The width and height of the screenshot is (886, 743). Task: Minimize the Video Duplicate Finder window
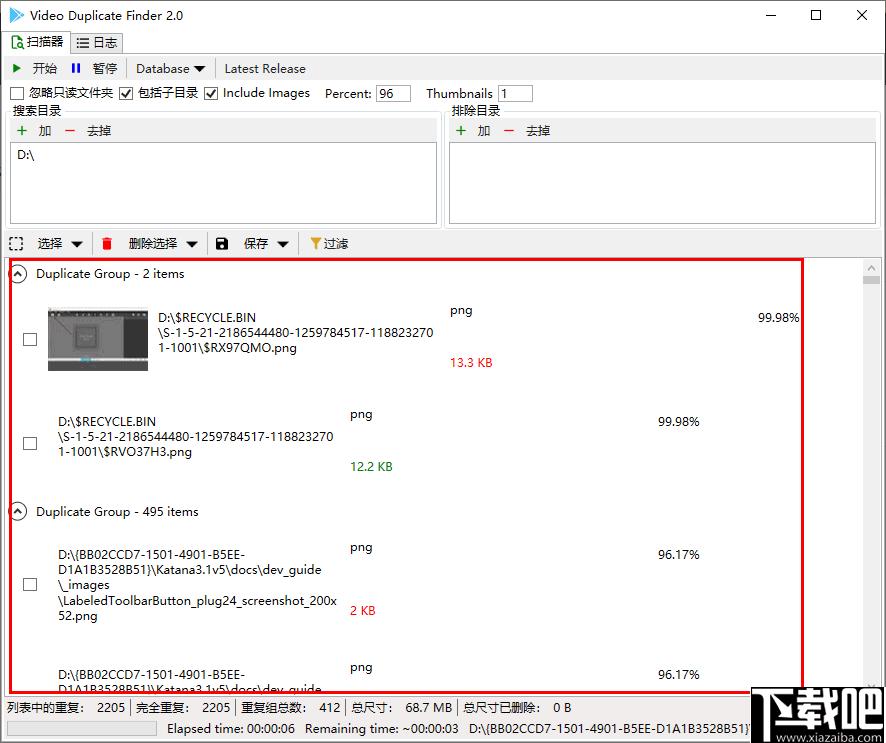point(771,15)
